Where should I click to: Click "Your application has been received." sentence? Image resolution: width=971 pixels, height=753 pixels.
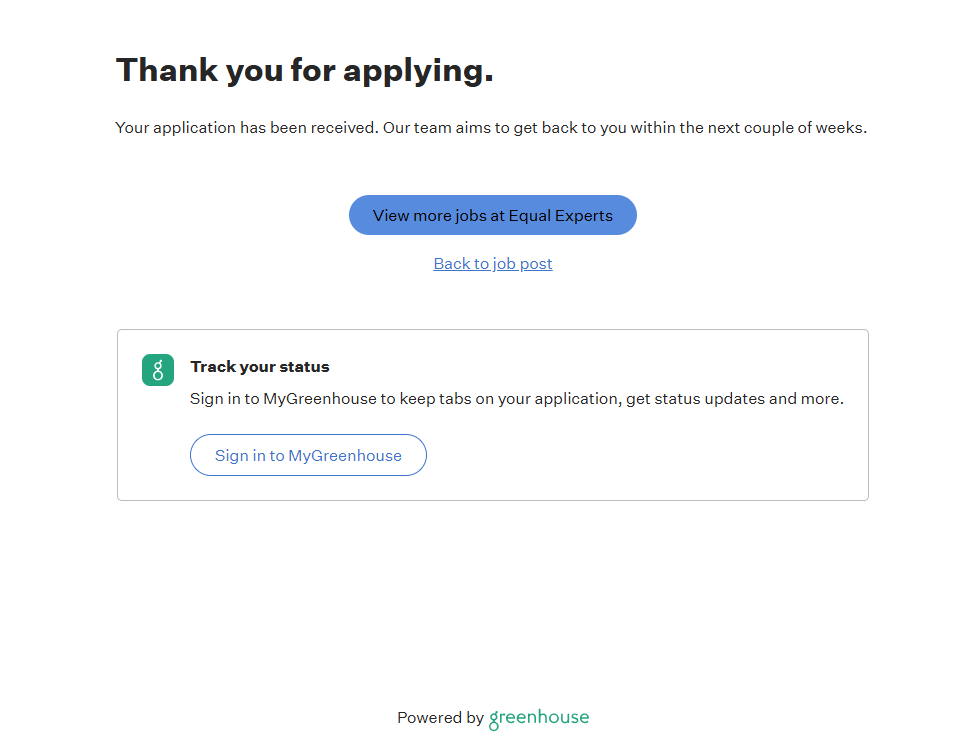point(247,128)
